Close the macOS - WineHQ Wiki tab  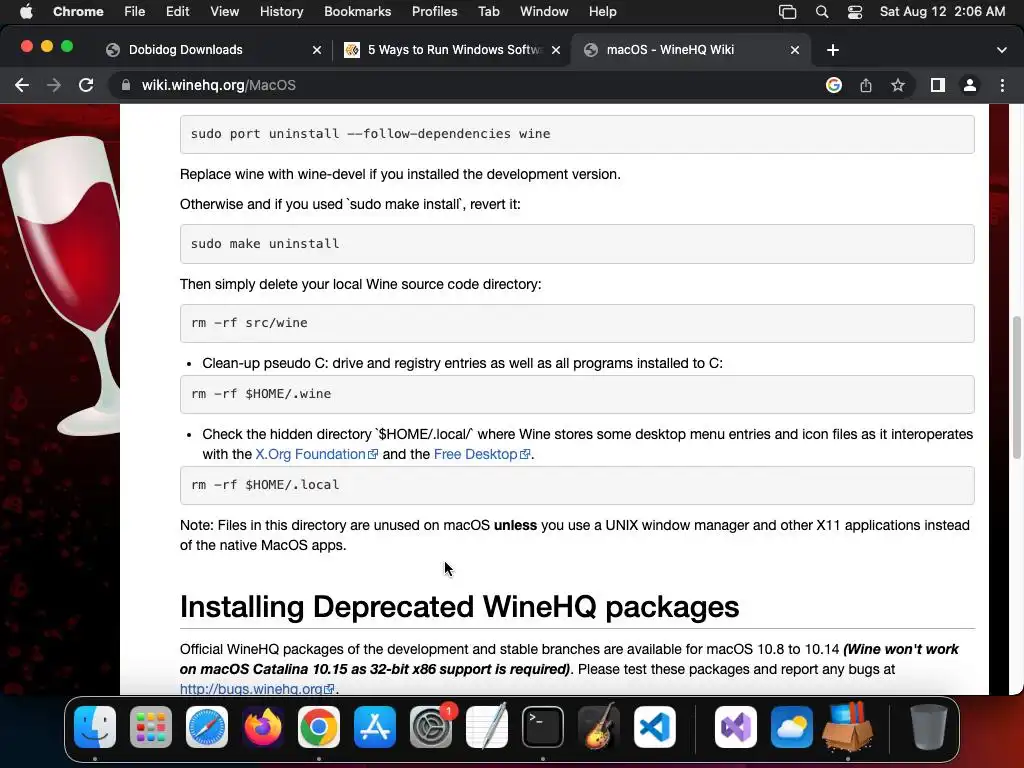(795, 50)
